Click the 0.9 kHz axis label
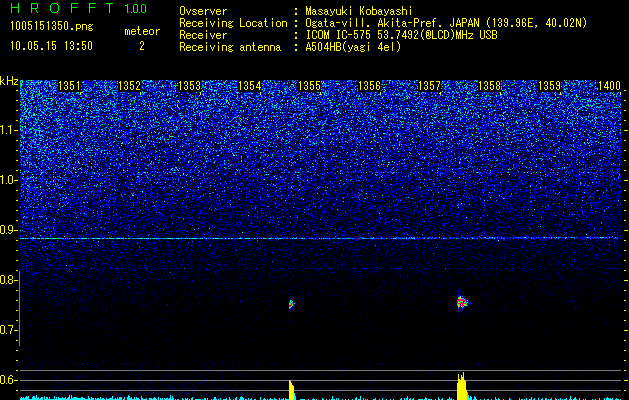629x400 pixels. pos(8,230)
